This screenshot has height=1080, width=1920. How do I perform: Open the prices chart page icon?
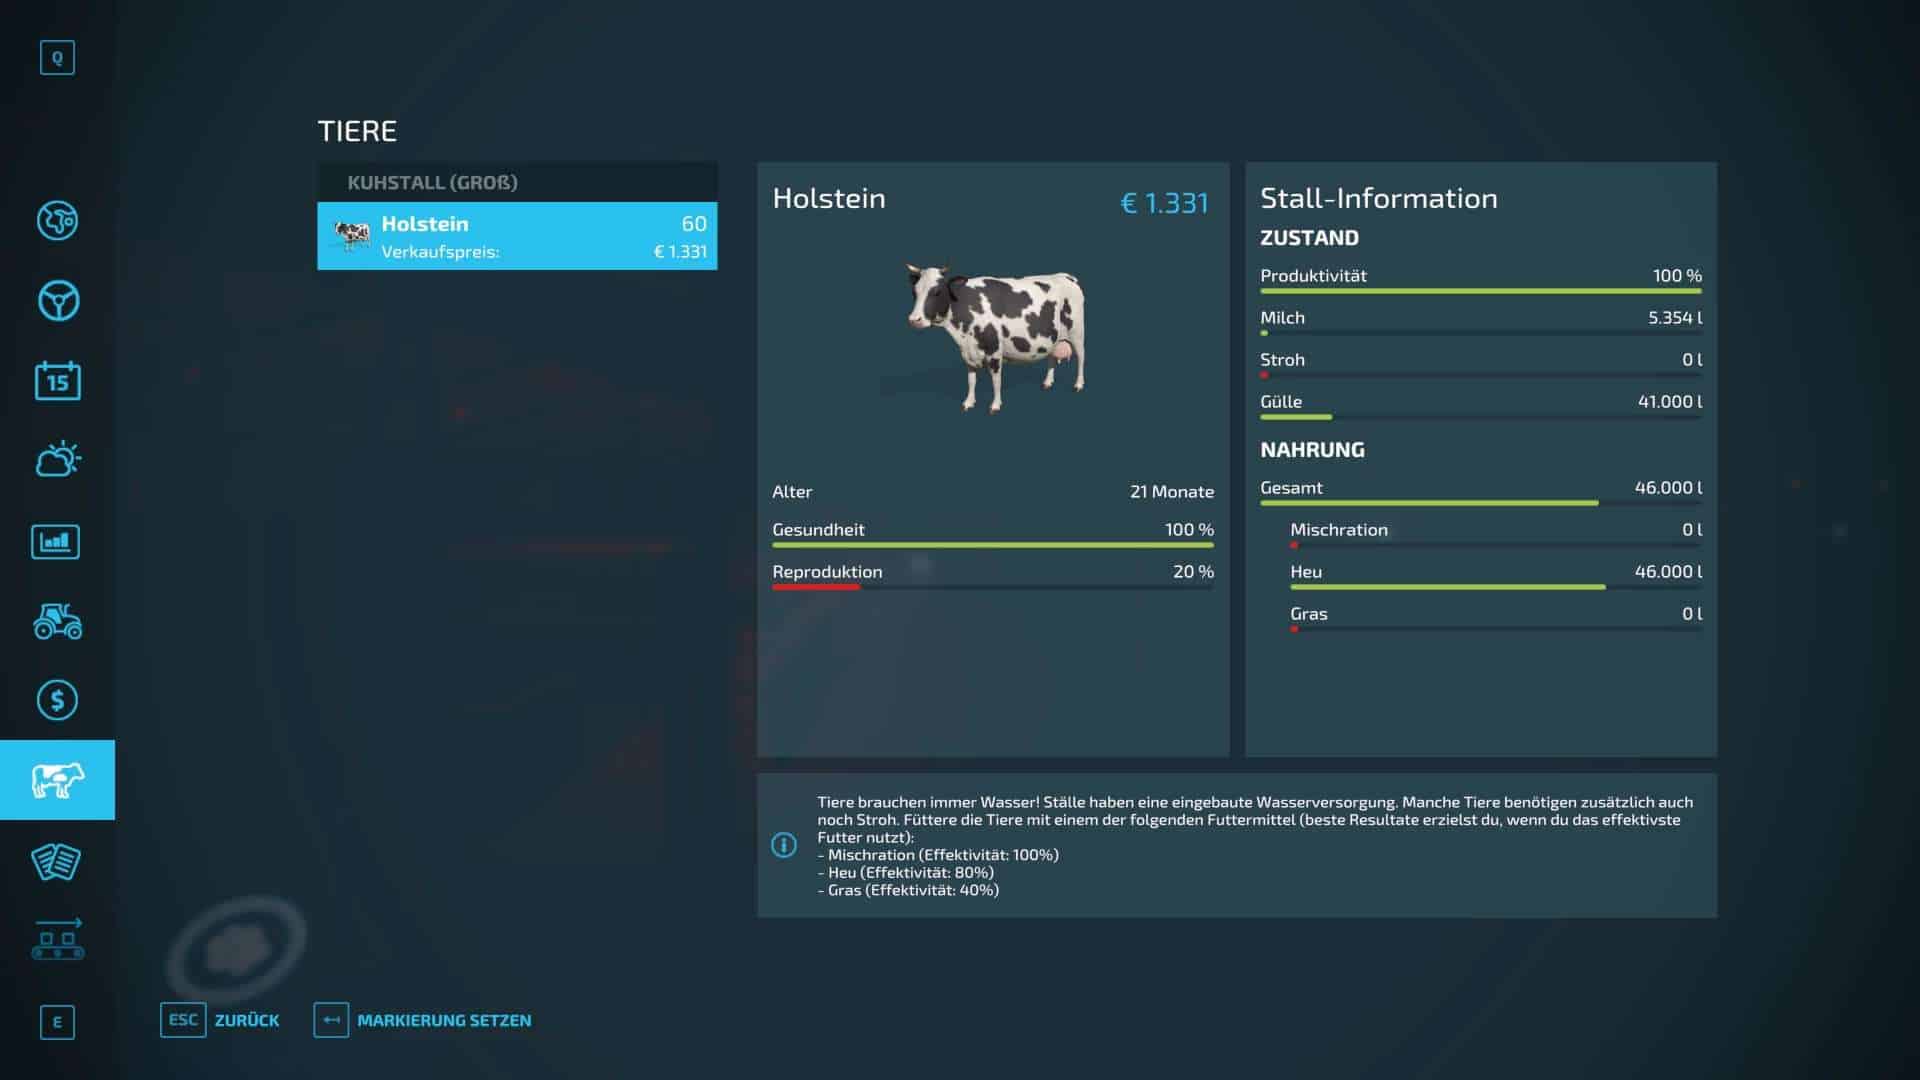[x=57, y=542]
